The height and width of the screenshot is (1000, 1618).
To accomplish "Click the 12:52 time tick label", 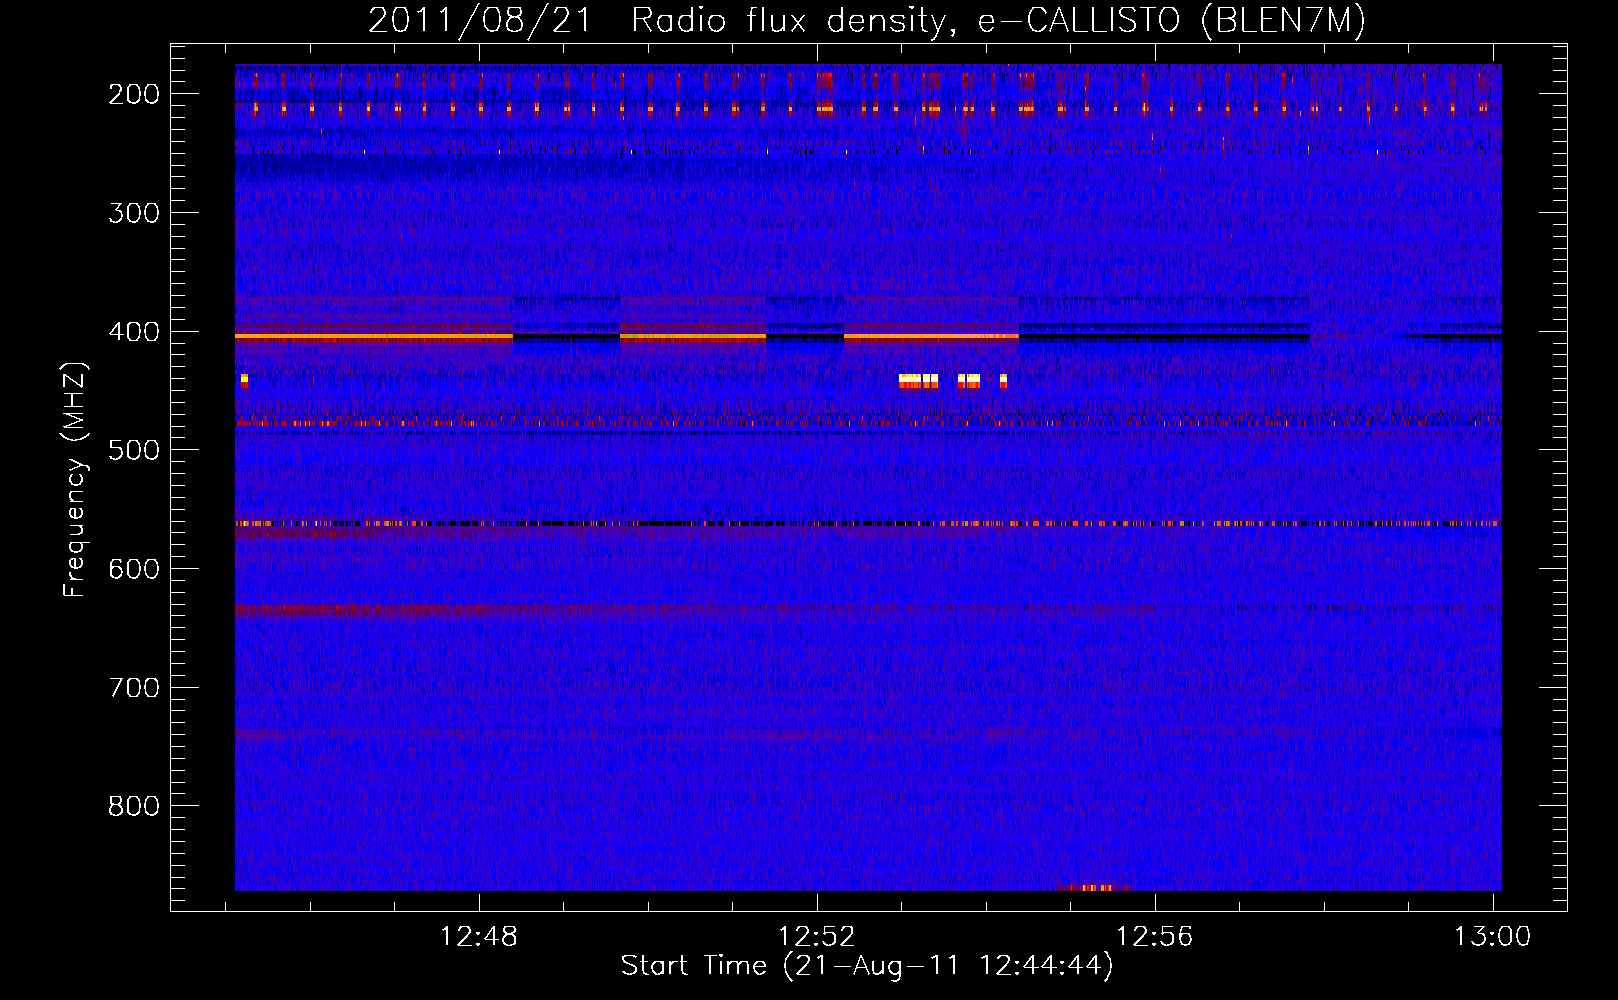I will 817,937.
